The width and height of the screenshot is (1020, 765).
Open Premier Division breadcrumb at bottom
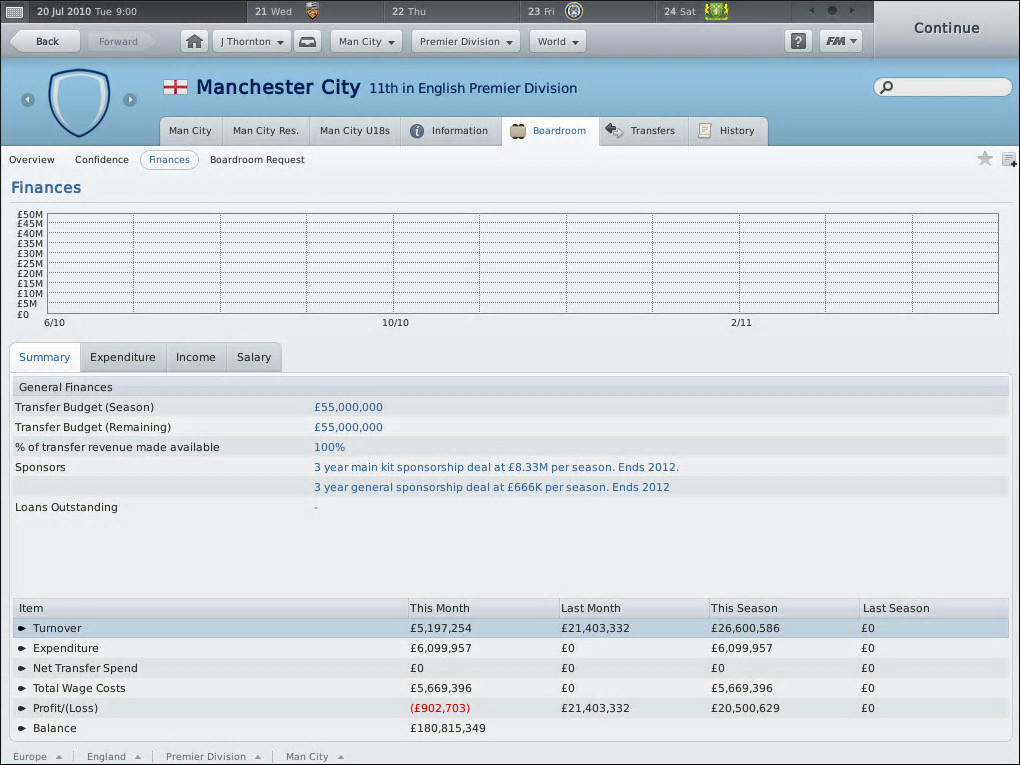213,757
